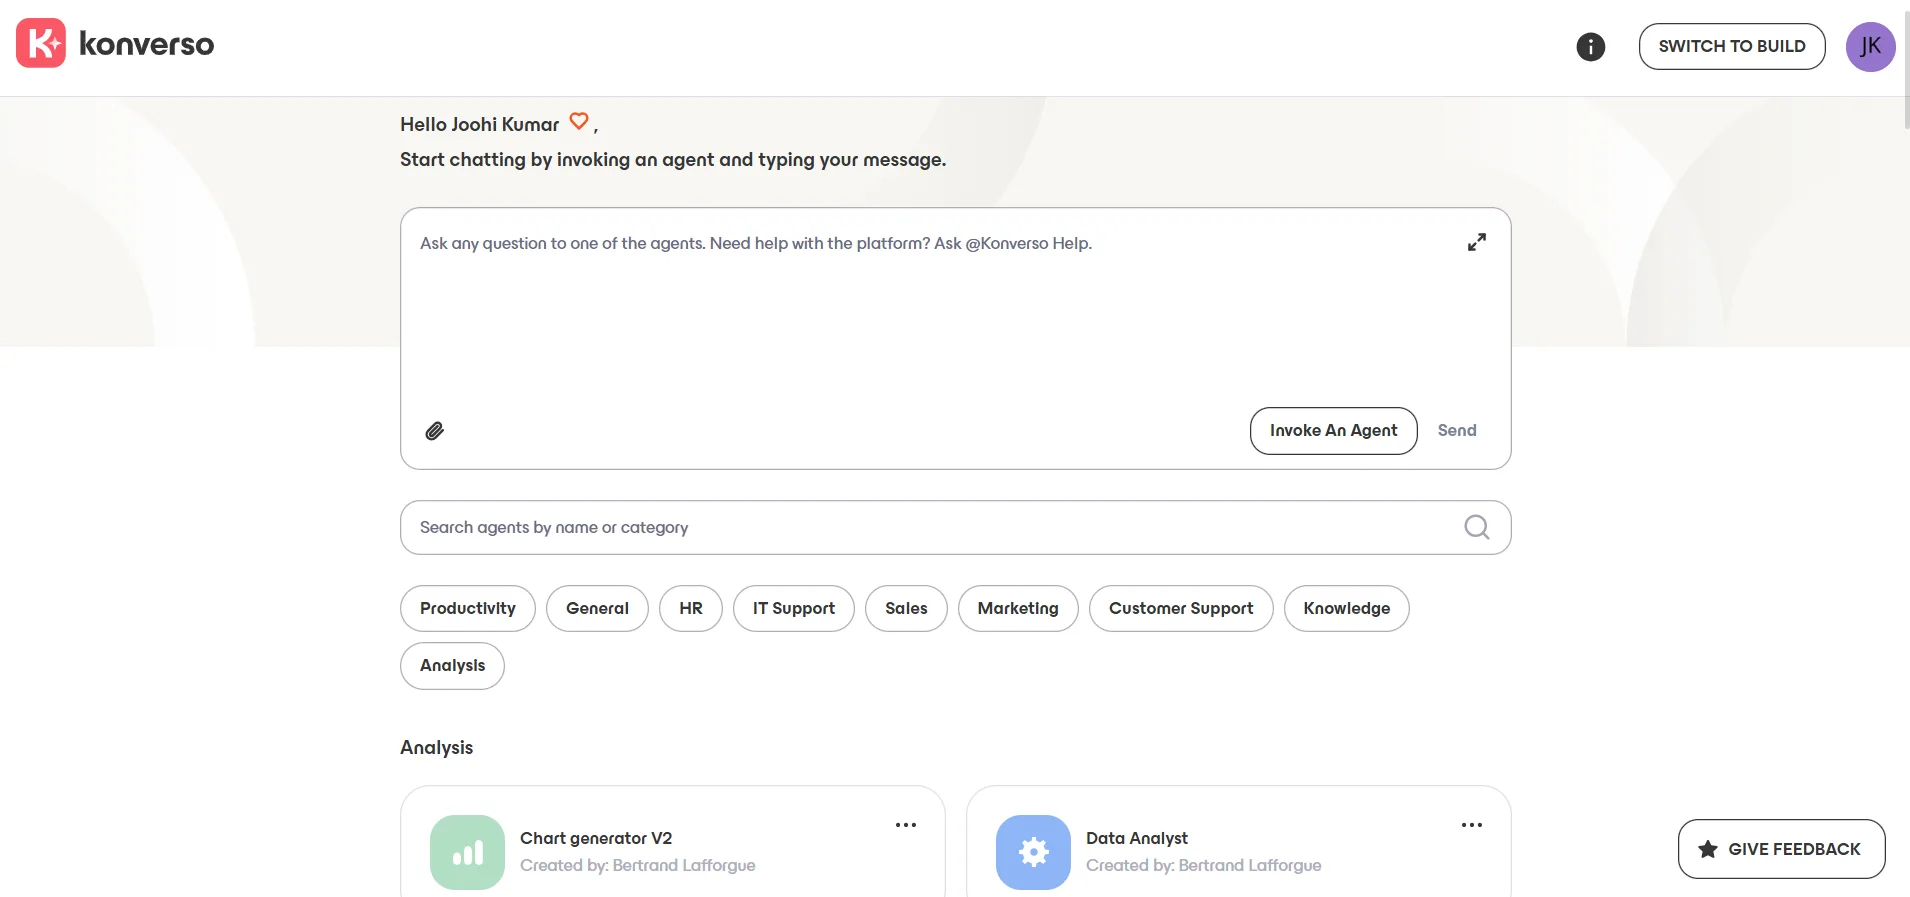The height and width of the screenshot is (897, 1910).
Task: Open the Data Analyst agent title
Action: point(1137,838)
